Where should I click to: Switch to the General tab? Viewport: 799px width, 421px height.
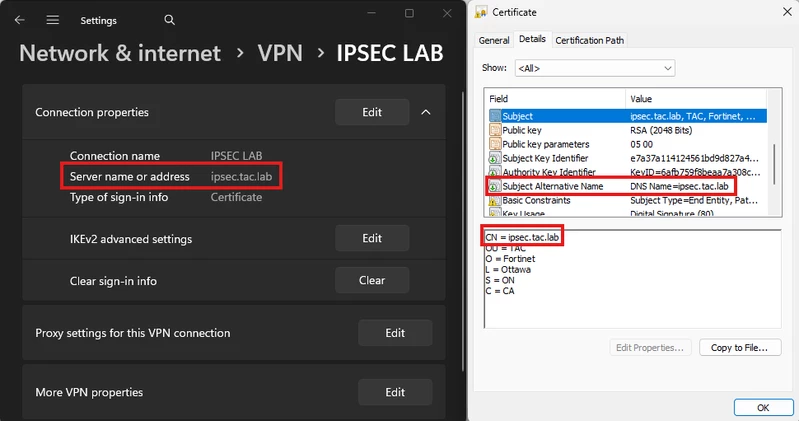coord(494,40)
